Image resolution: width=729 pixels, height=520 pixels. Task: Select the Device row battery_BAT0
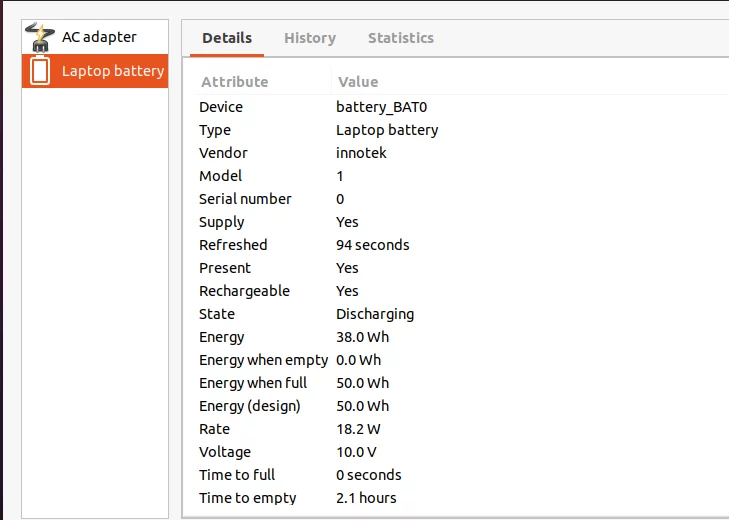(463, 107)
